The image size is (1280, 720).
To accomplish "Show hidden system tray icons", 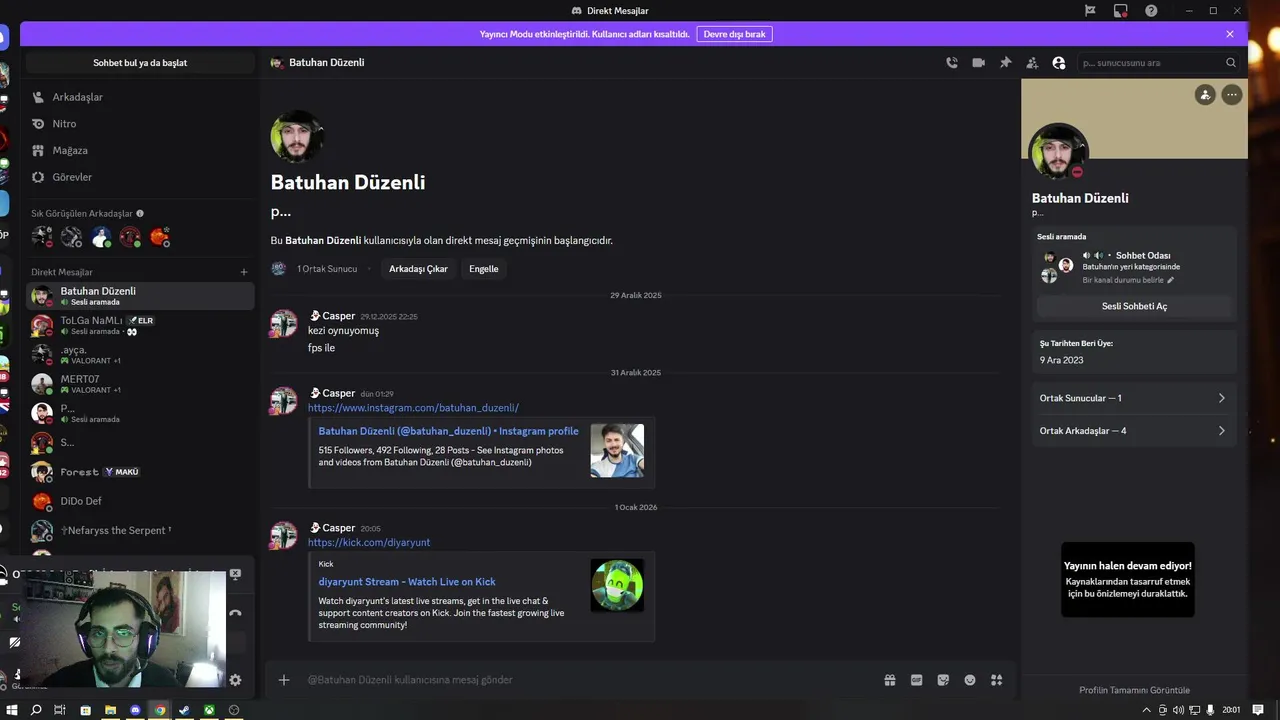I will [x=1146, y=710].
